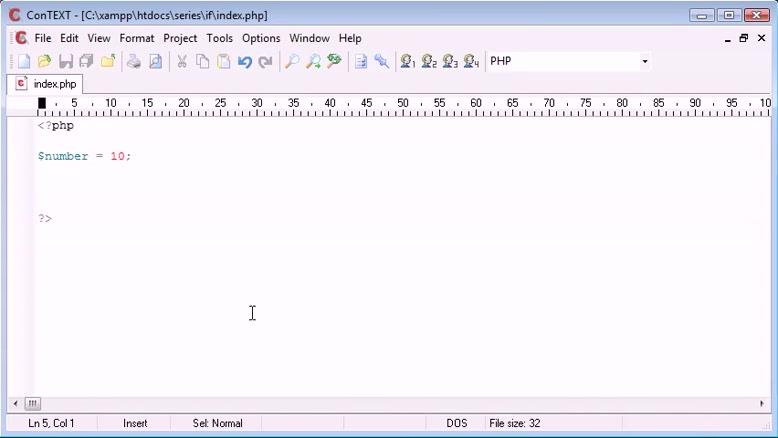Screen dimensions: 778x438
Task: Click the <?php opening tag line
Action: click(x=56, y=125)
